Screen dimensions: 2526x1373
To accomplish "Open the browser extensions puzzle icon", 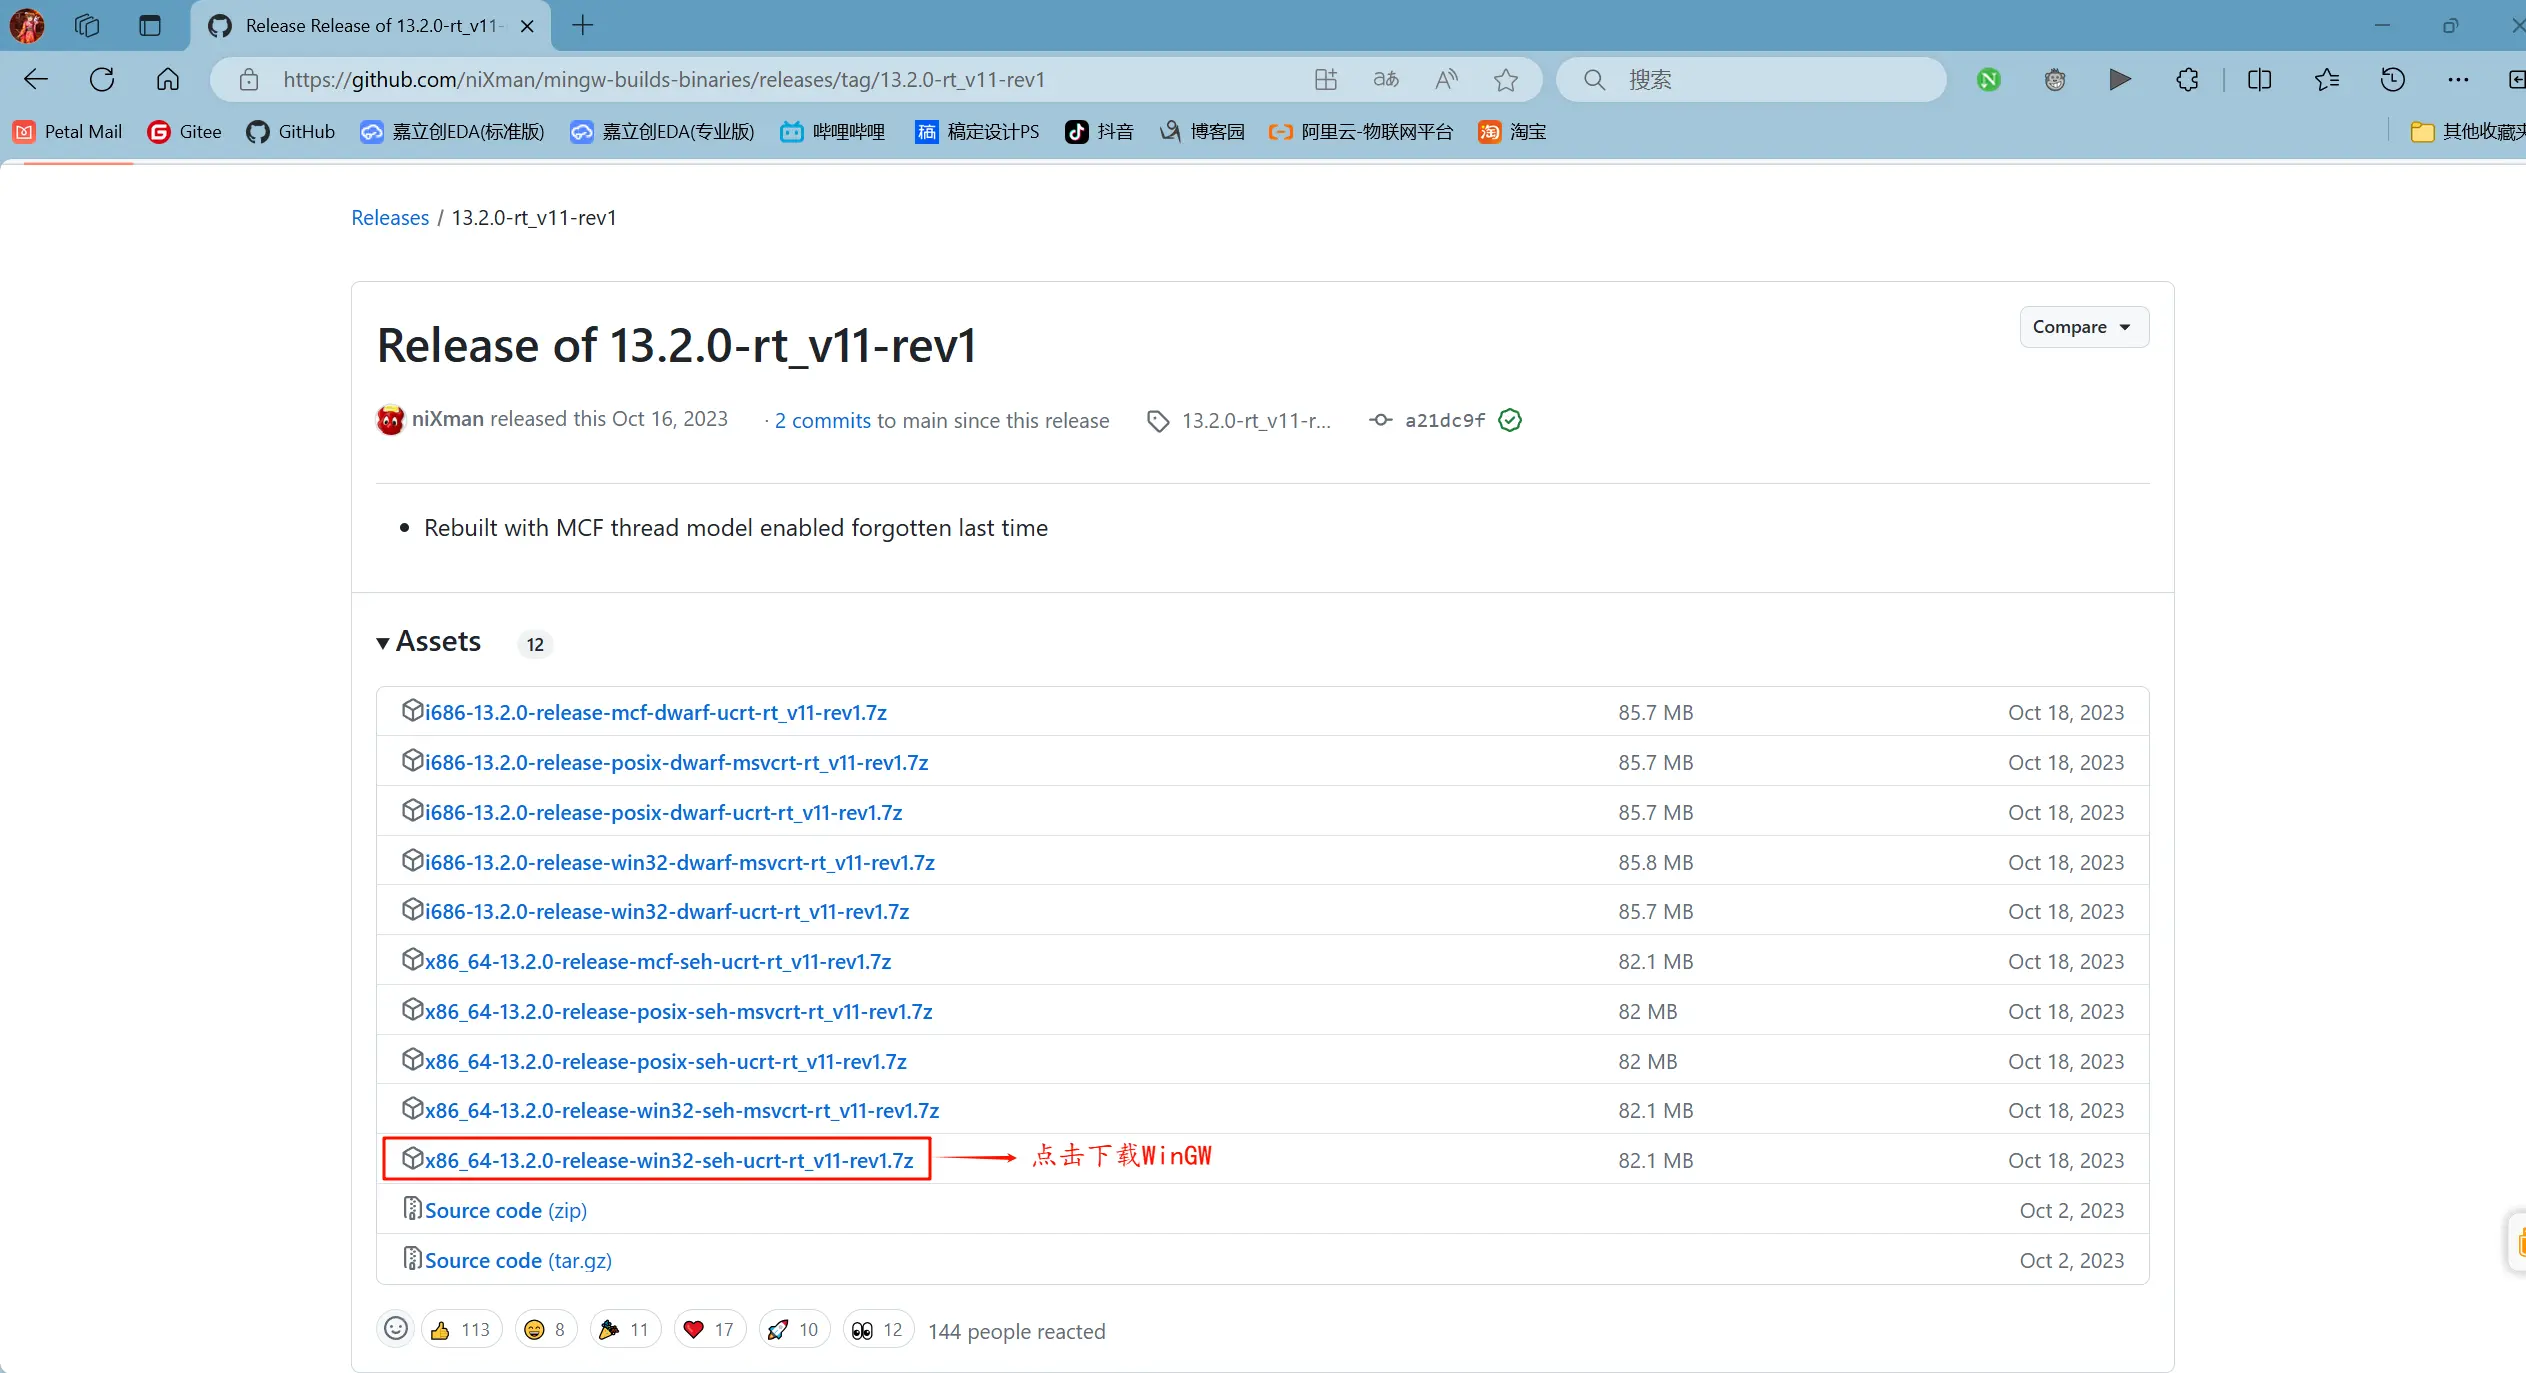I will 2187,79.
